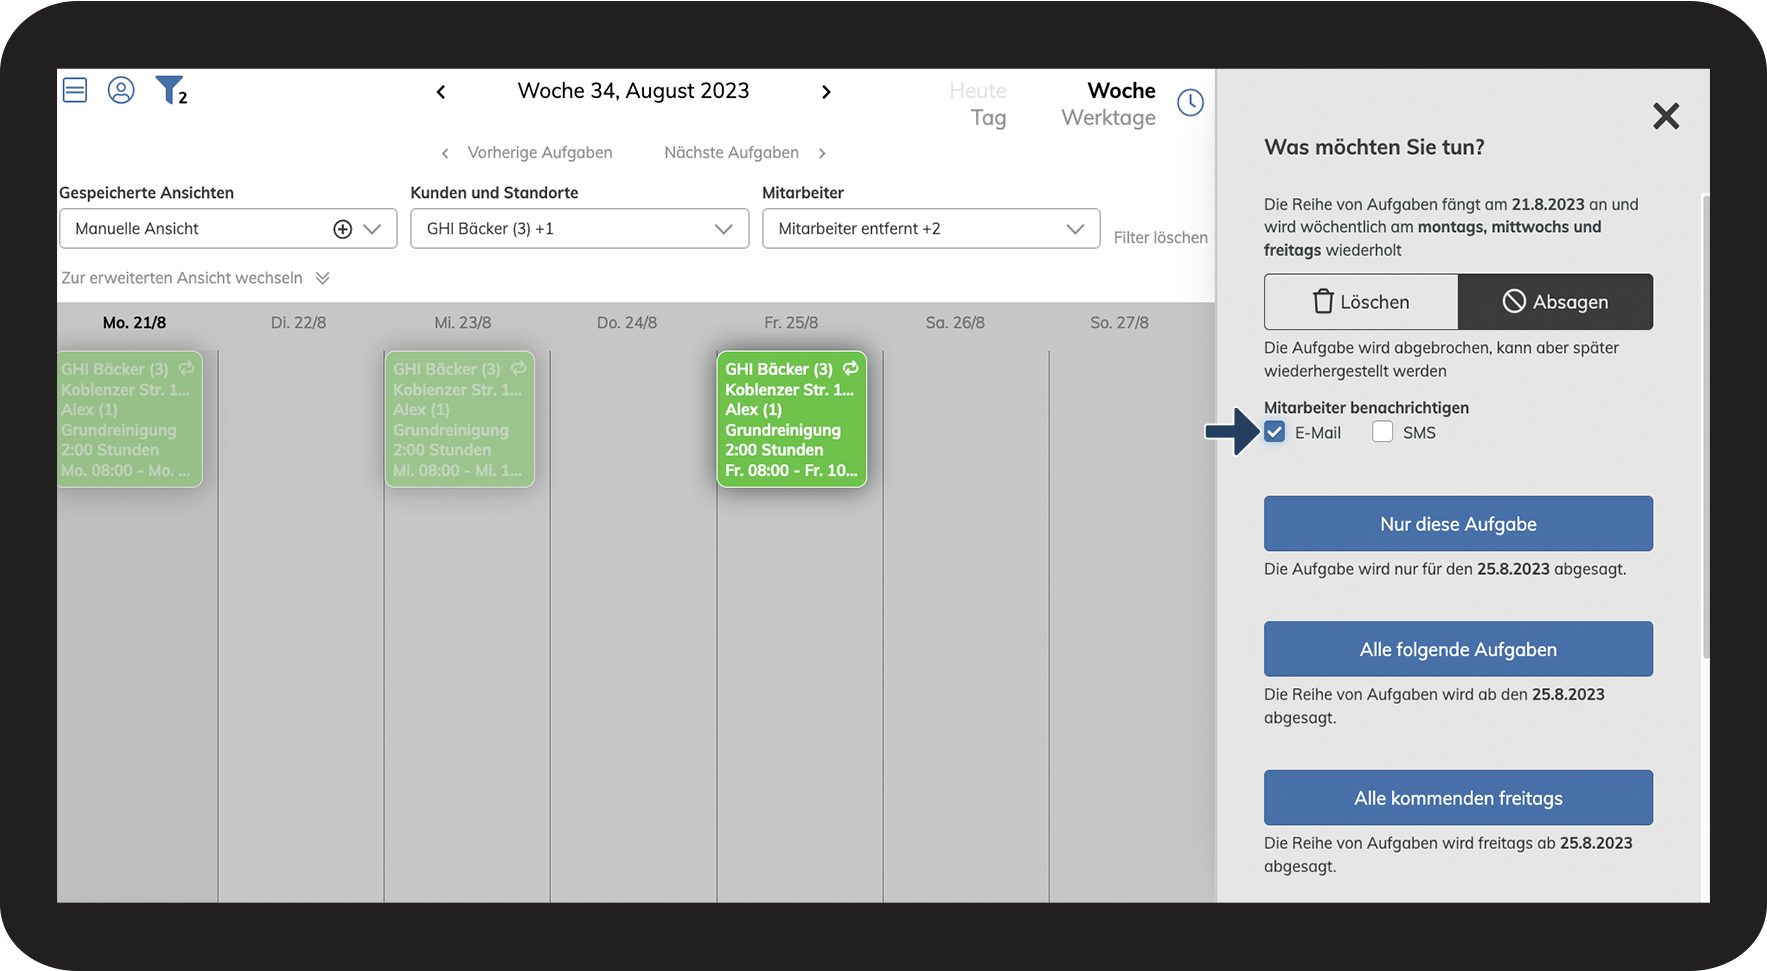The image size is (1767, 971).
Task: Go to next week arrow
Action: (826, 92)
